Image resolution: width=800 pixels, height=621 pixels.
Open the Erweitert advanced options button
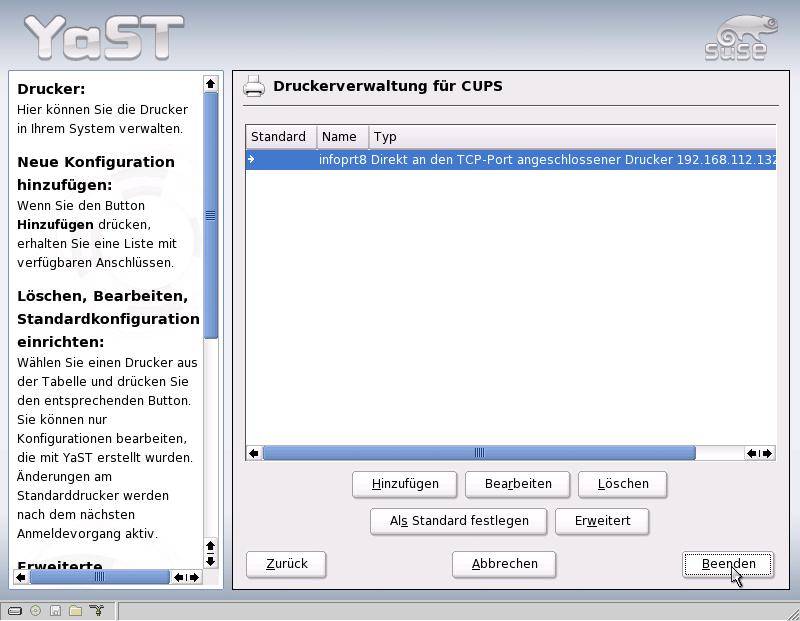tap(603, 521)
